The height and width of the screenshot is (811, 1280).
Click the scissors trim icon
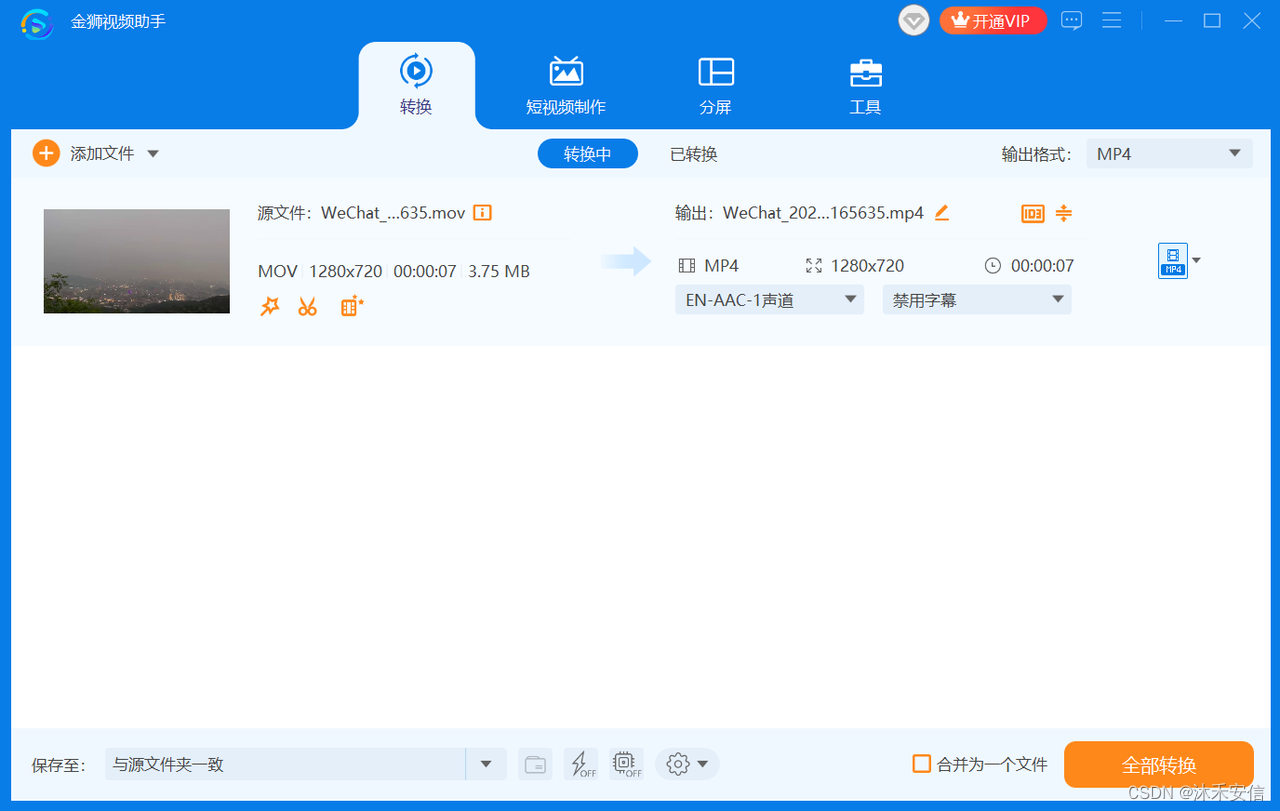(x=307, y=306)
